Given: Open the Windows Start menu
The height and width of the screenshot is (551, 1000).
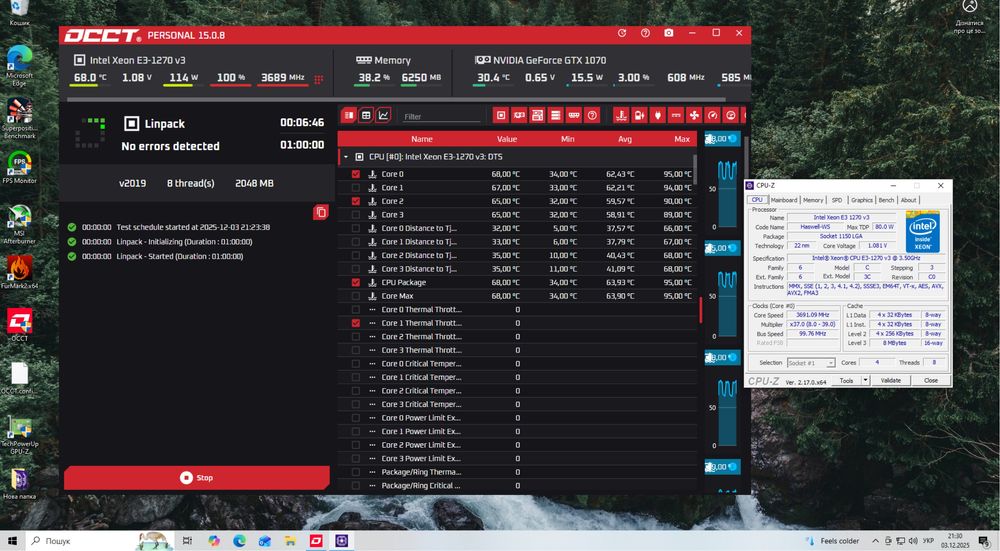Looking at the screenshot, I should point(12,541).
